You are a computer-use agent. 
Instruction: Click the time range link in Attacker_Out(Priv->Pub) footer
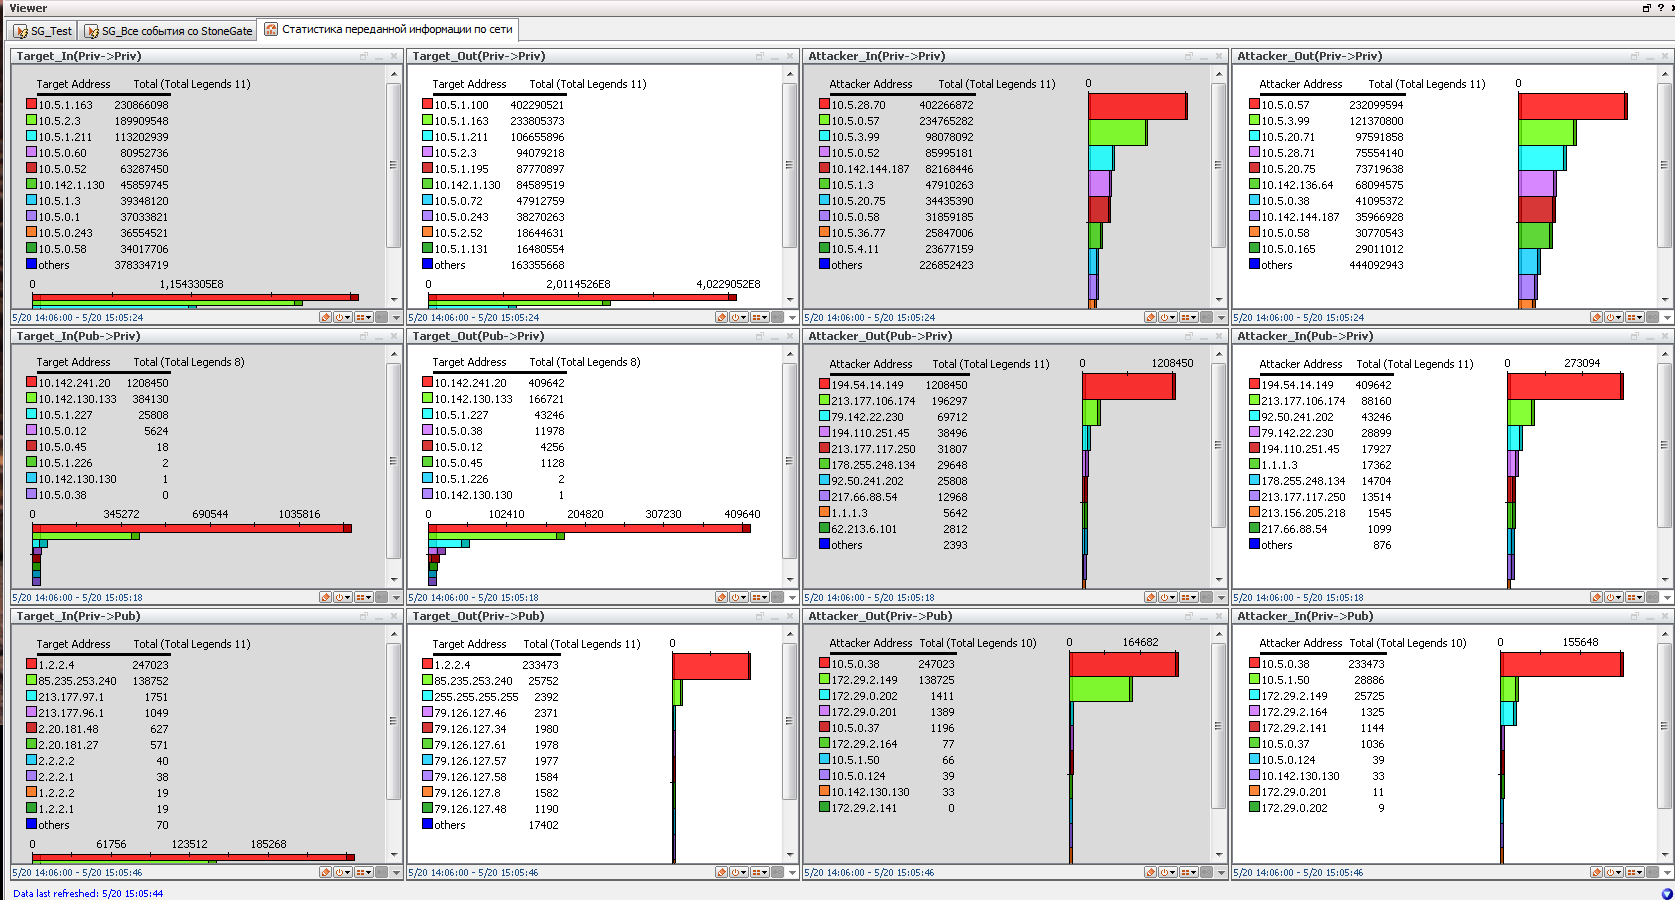(869, 872)
